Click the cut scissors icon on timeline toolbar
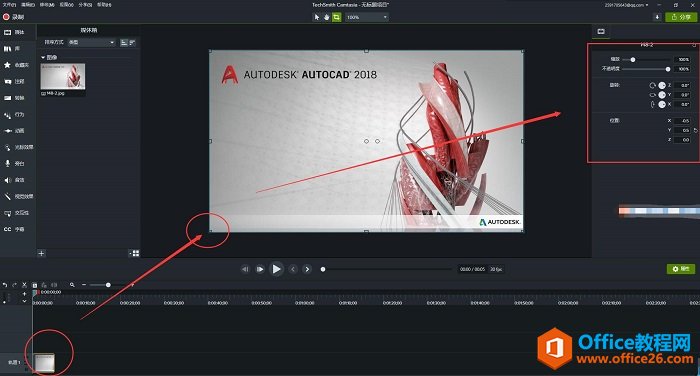Screen dimensions: 700x376 [x=25, y=284]
